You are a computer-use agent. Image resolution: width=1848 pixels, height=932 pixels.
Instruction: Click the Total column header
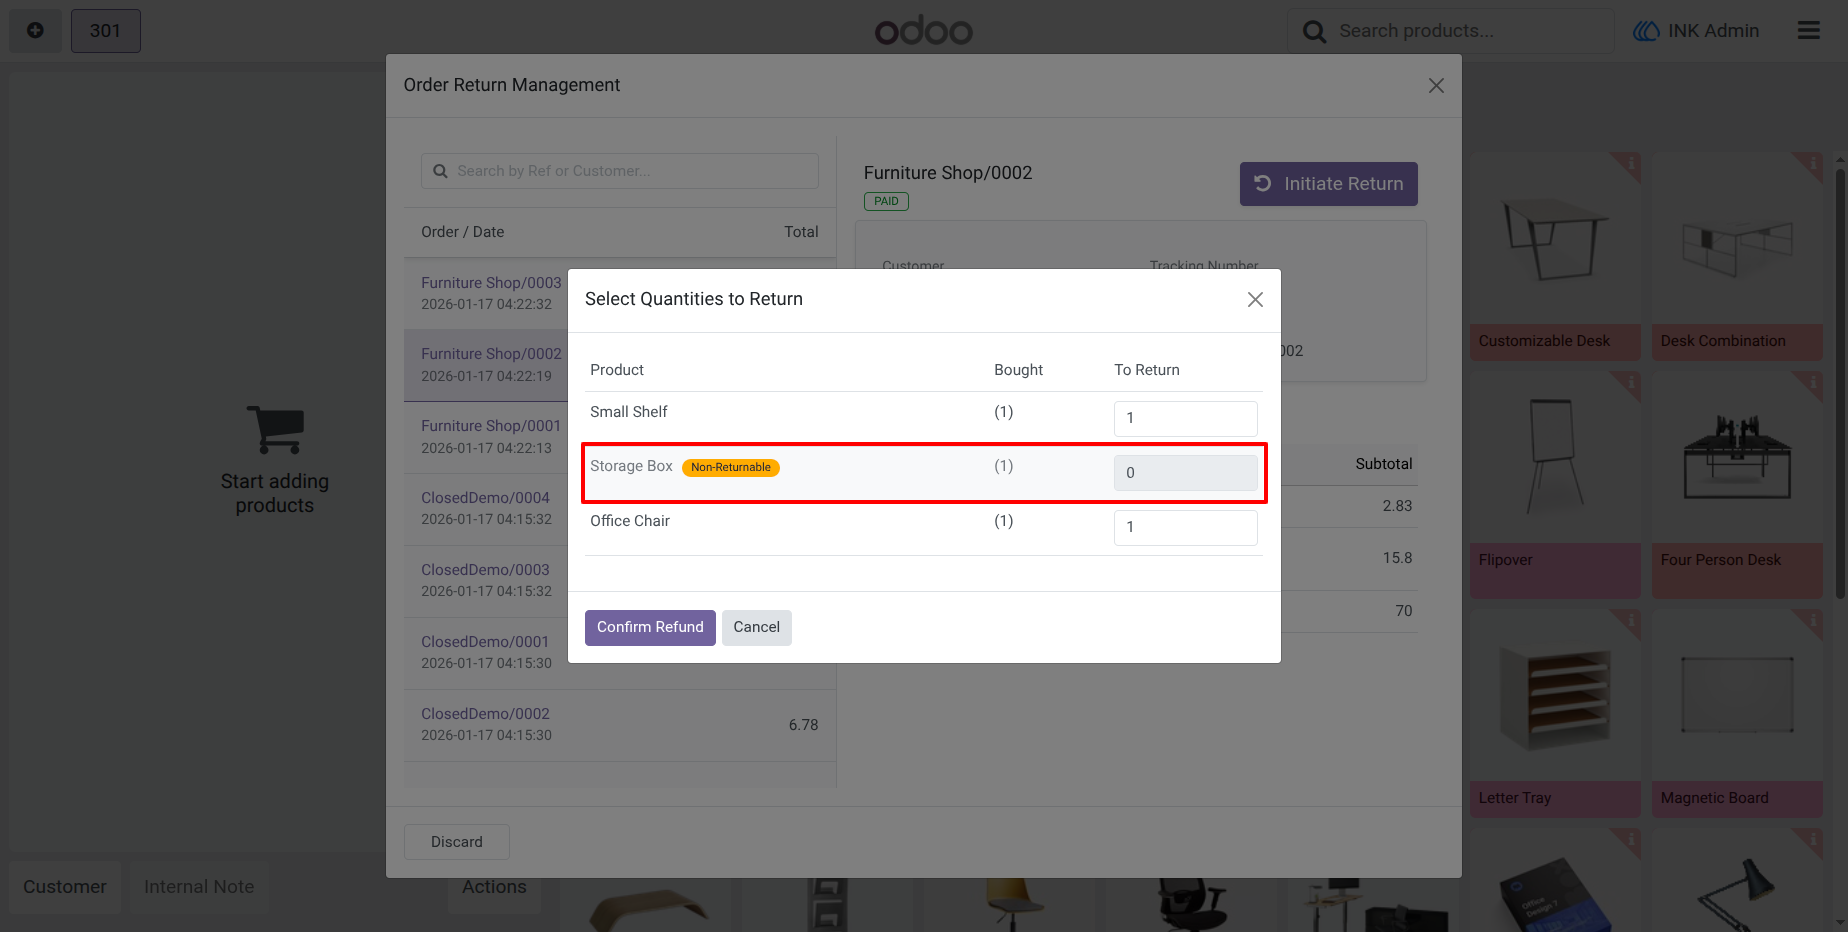[801, 232]
